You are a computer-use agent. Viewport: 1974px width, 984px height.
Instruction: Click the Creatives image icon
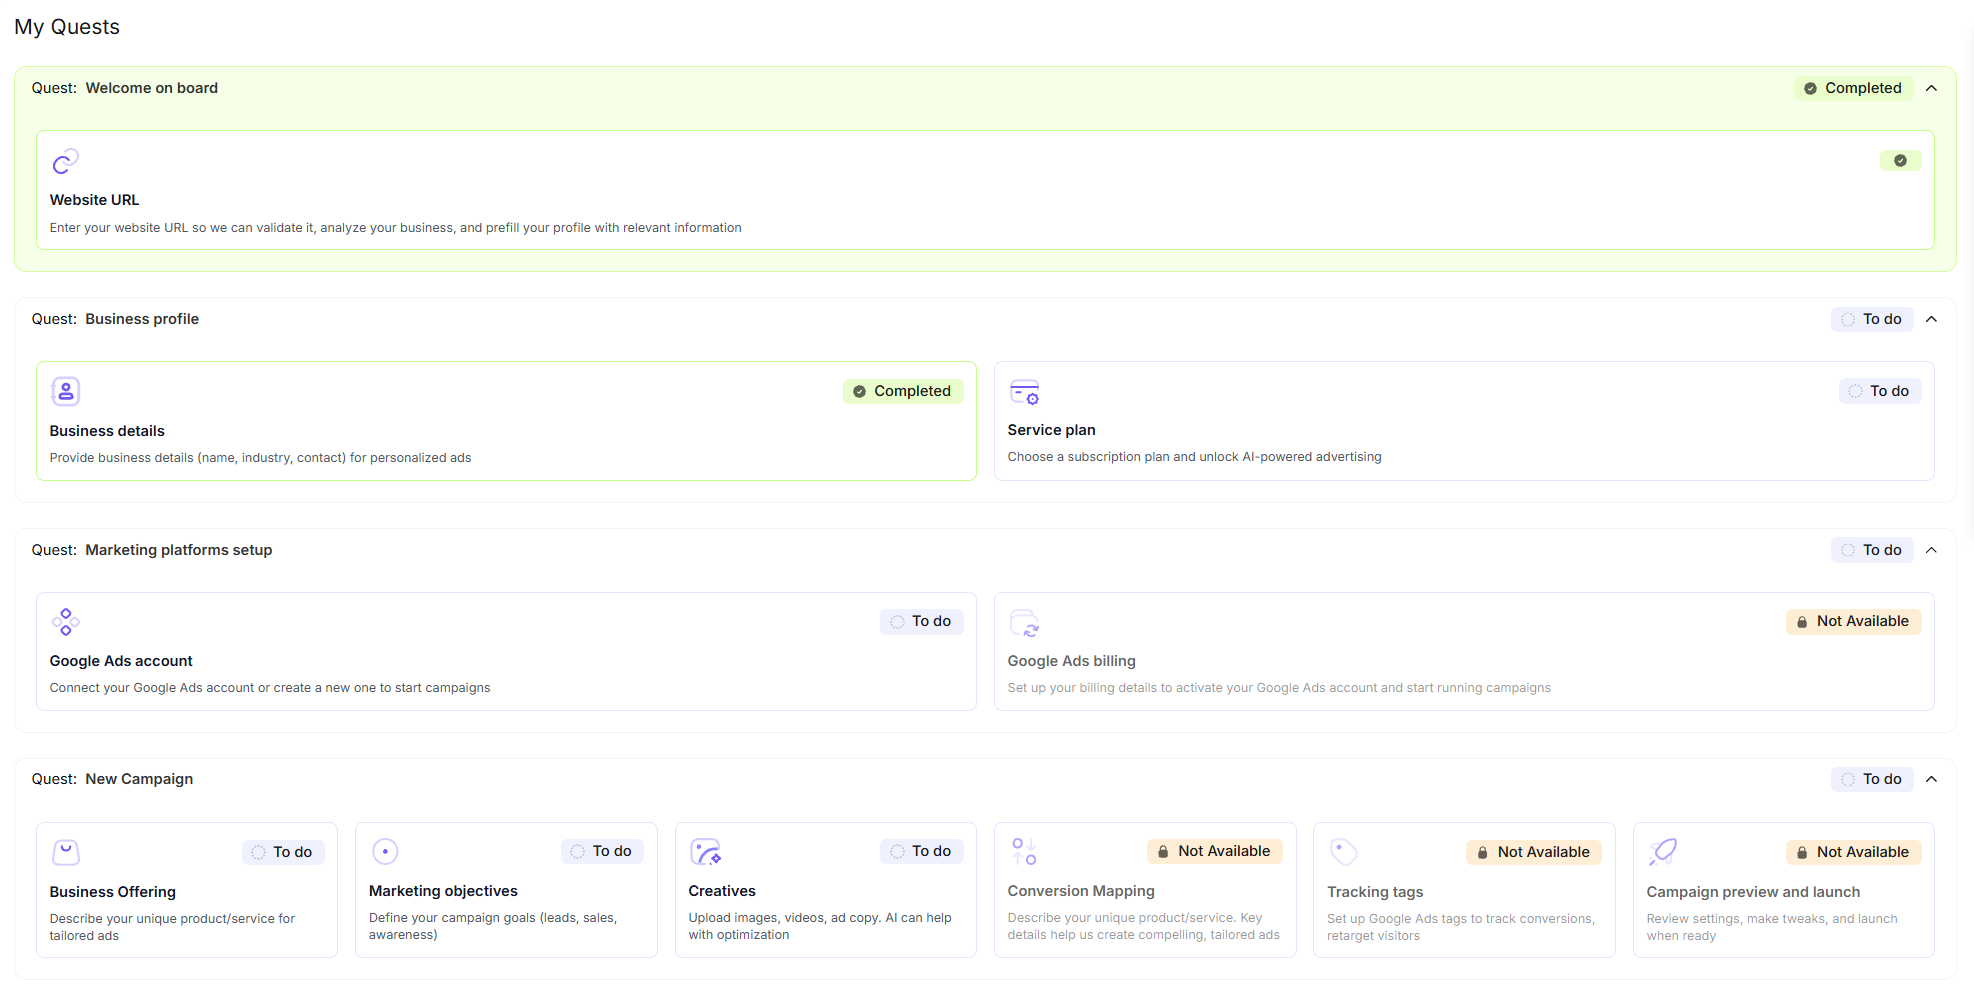705,852
